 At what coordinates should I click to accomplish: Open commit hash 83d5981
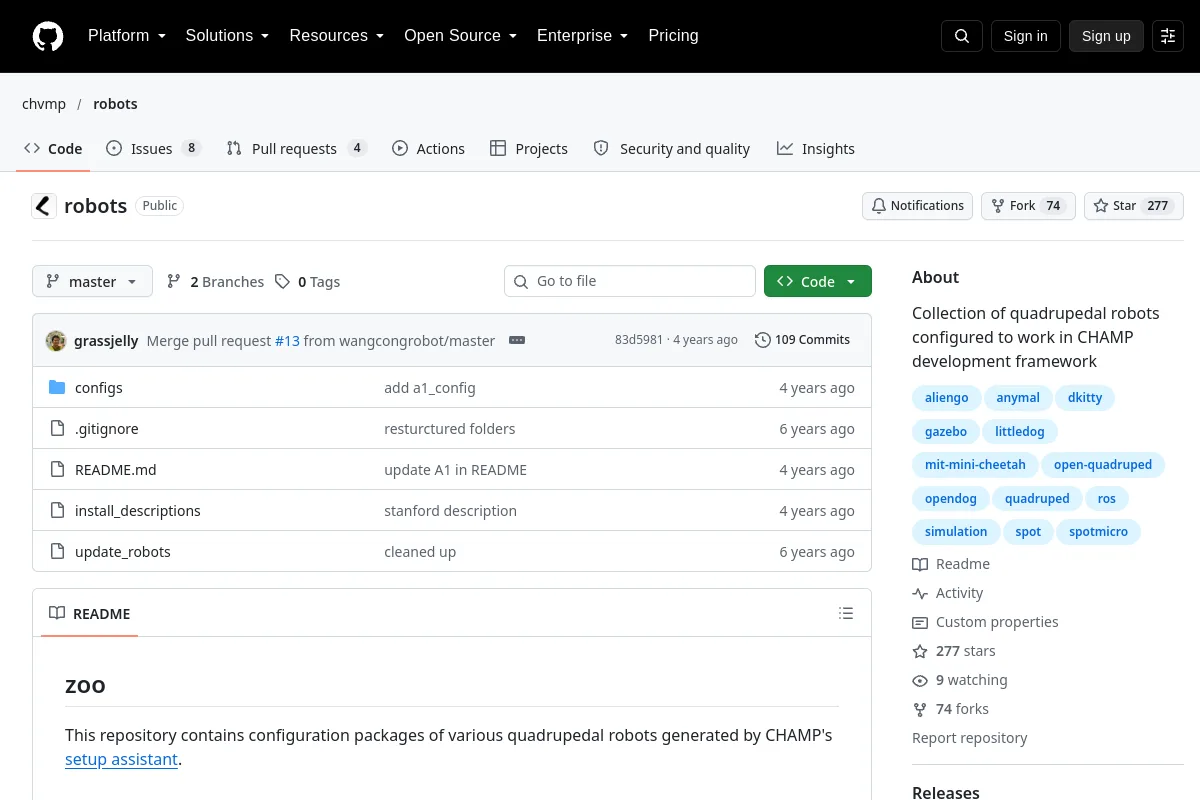639,340
